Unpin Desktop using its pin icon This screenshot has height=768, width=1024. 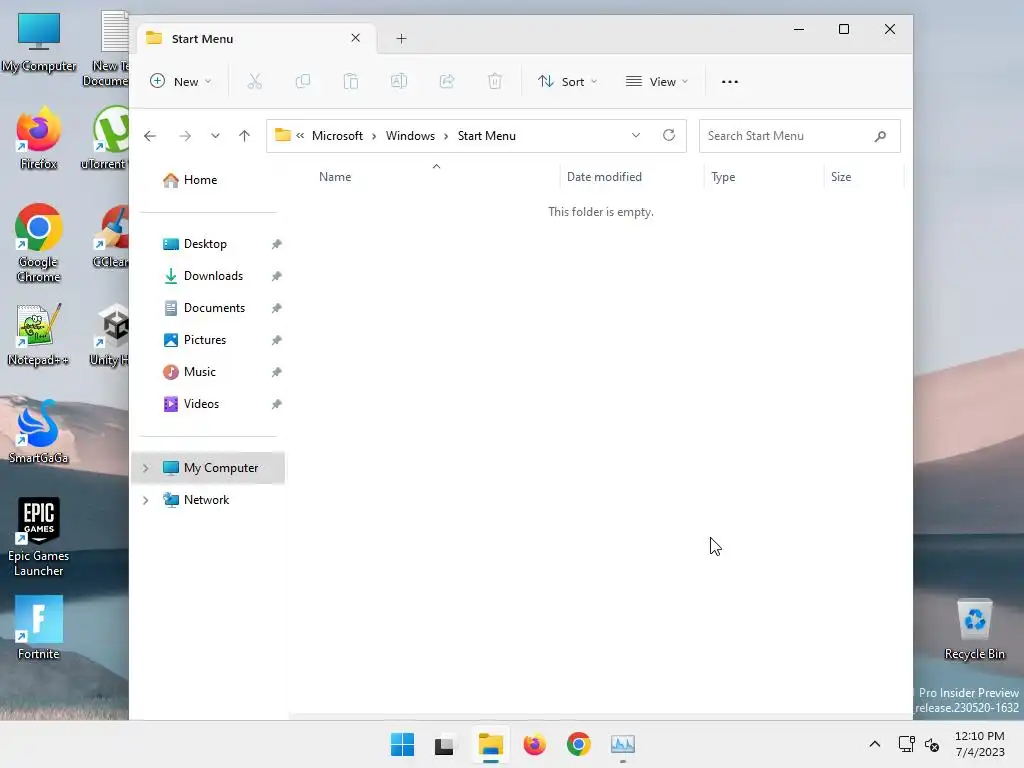point(276,244)
